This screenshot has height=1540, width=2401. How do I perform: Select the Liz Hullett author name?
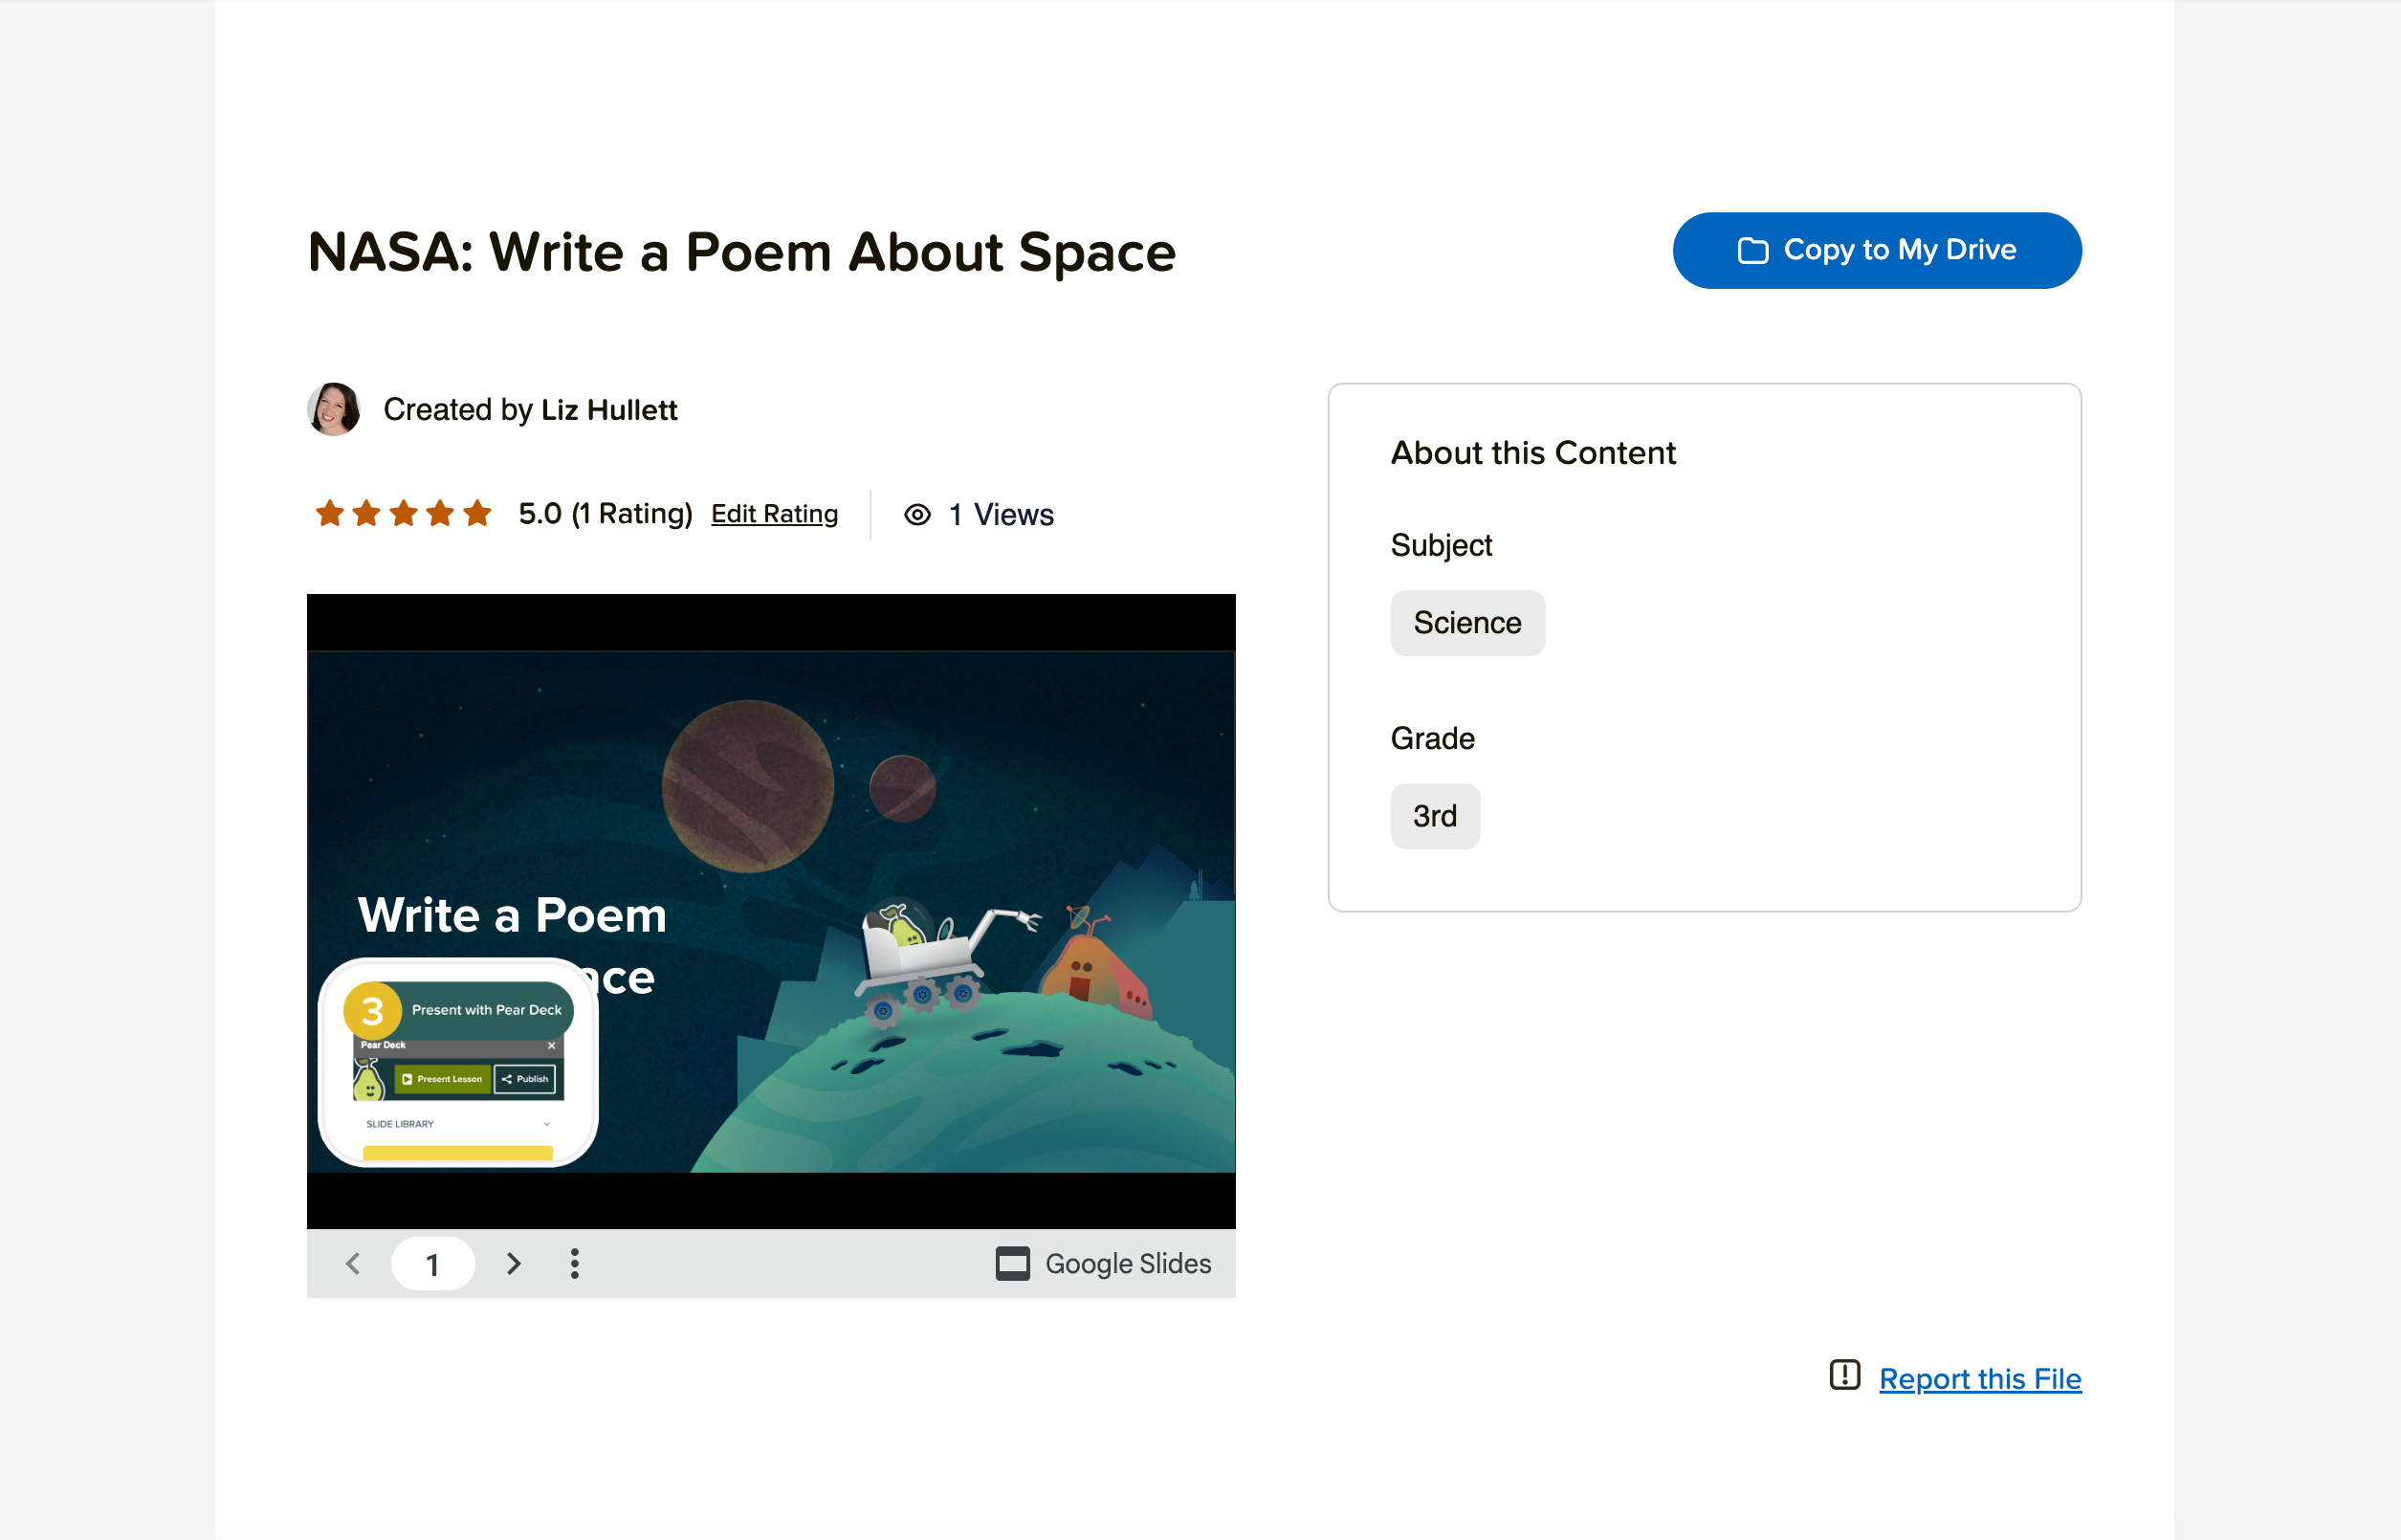(609, 410)
